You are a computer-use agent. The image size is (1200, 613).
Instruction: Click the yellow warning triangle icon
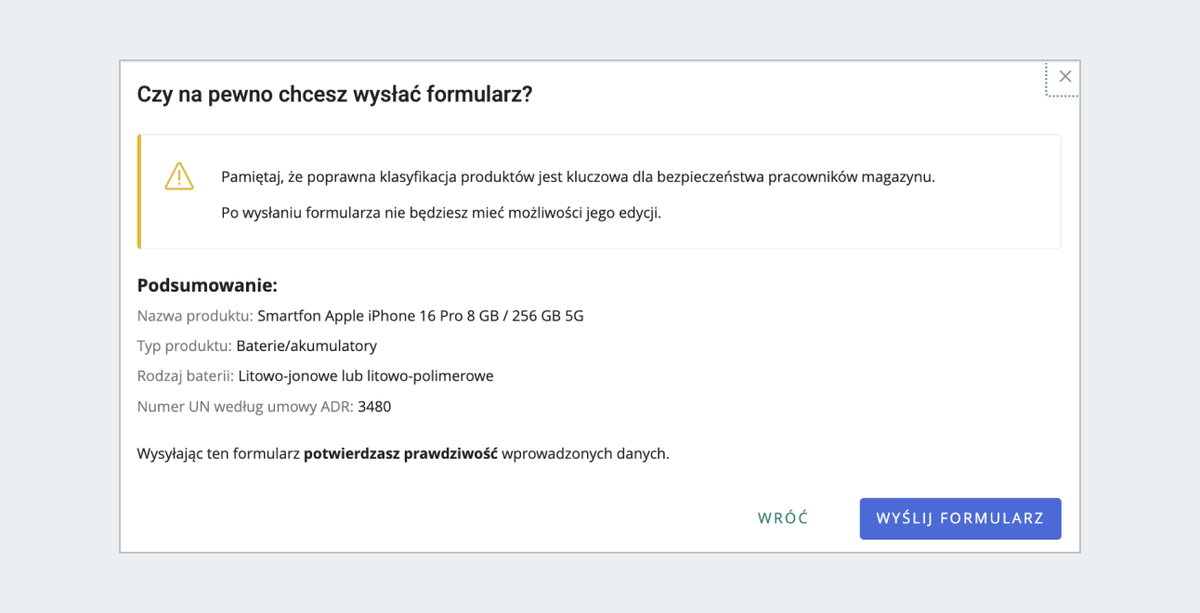pyautogui.click(x=179, y=176)
